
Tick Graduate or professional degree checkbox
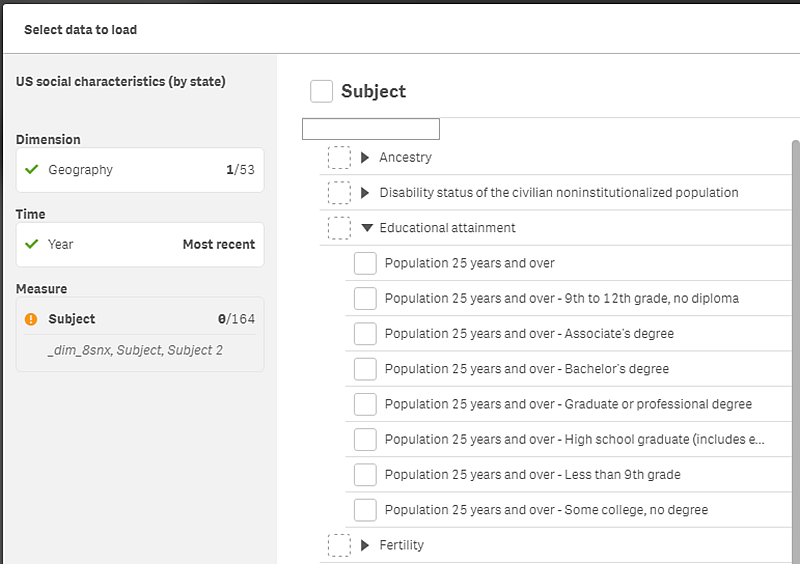[x=365, y=404]
